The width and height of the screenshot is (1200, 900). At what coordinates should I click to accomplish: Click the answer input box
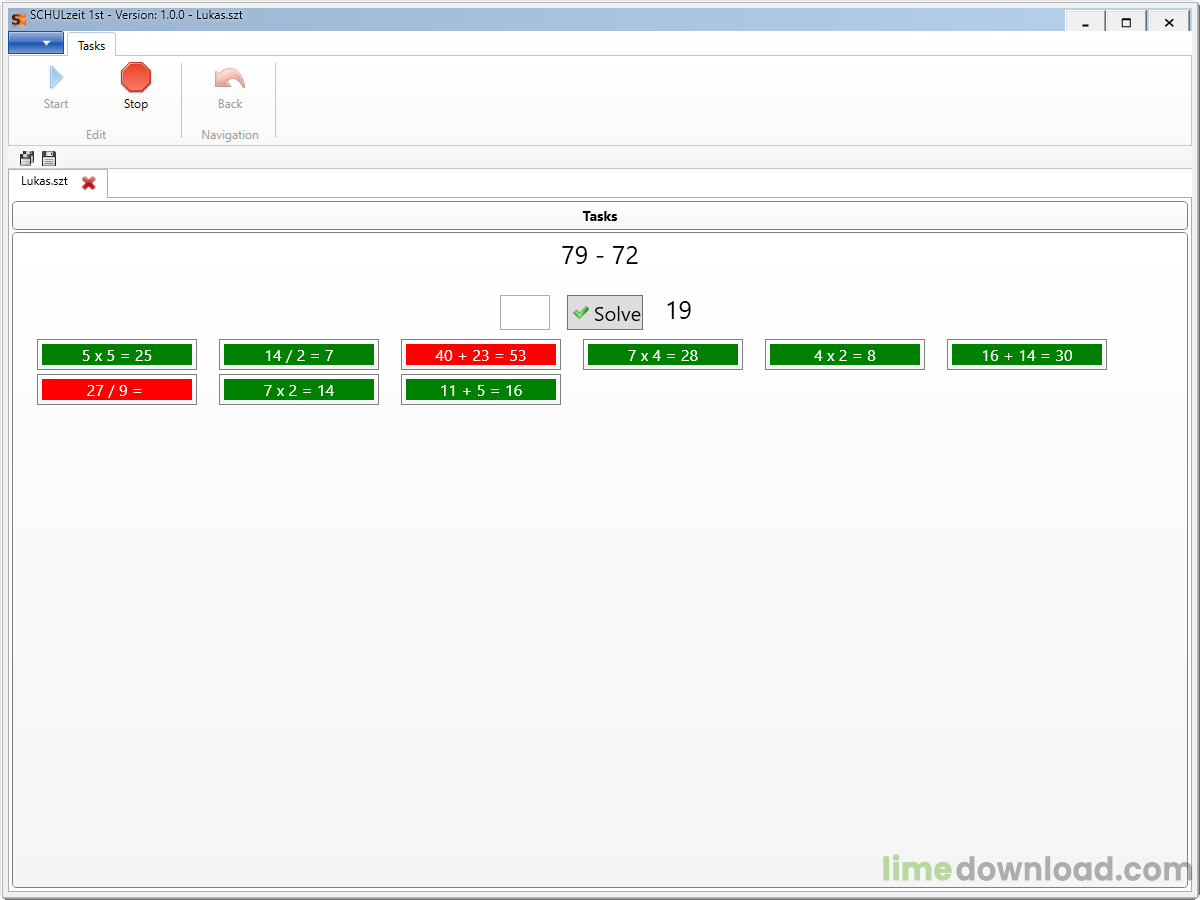click(525, 312)
